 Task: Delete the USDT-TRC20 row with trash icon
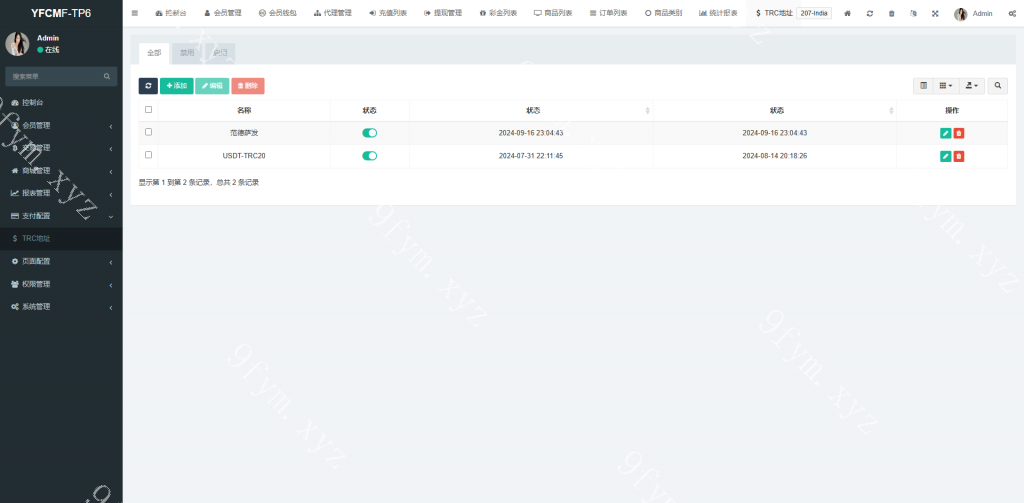[x=959, y=156]
